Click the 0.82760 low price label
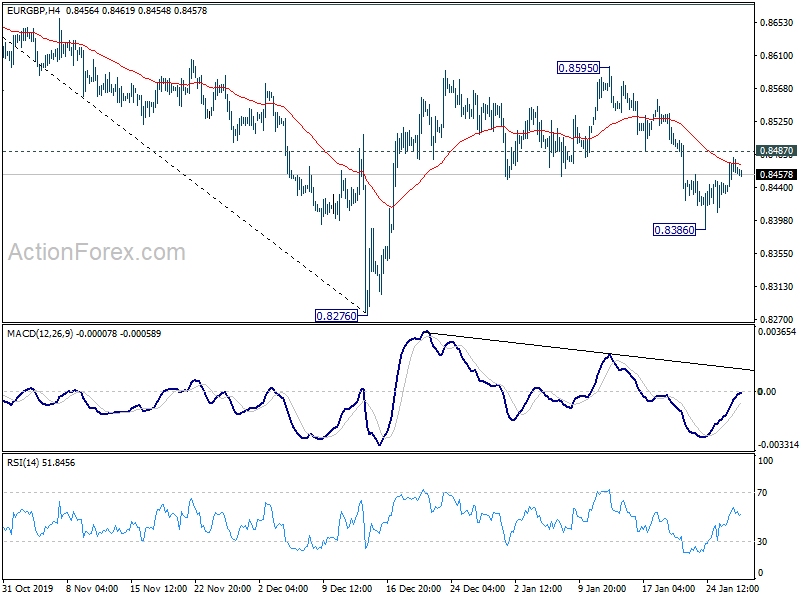The image size is (800, 600). tap(336, 316)
